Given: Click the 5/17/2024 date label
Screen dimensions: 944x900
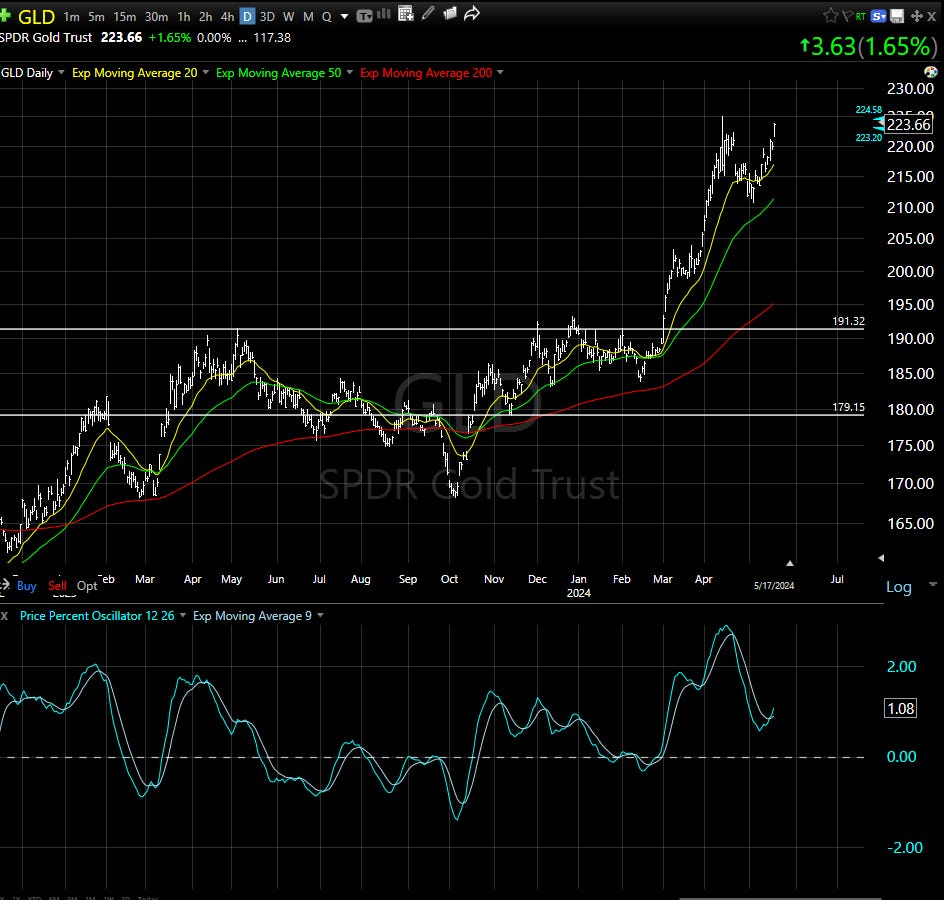Looking at the screenshot, I should 774,585.
